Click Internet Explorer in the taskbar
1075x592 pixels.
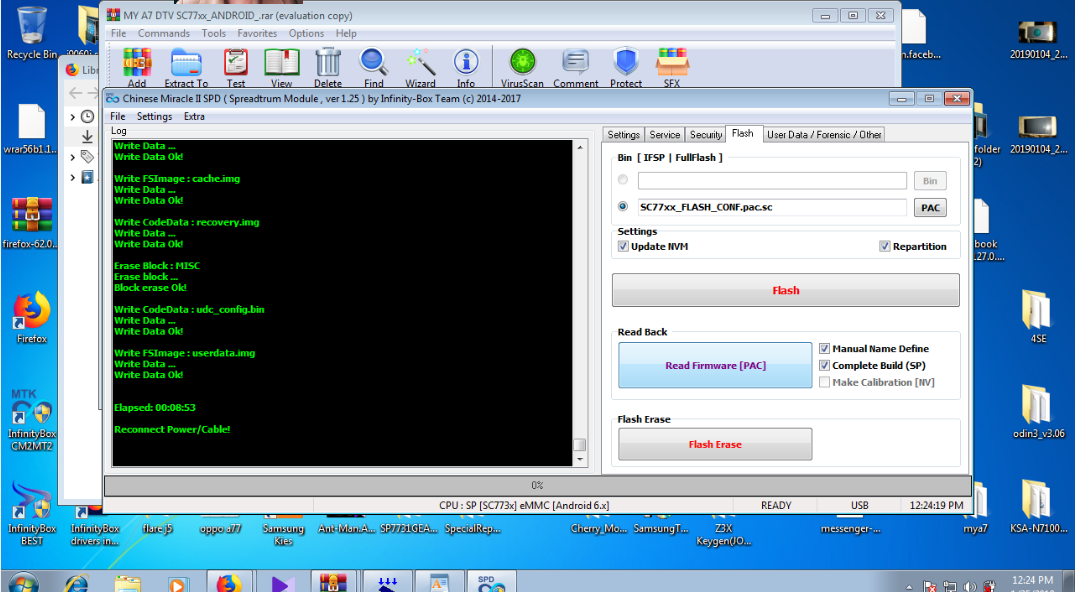click(77, 584)
